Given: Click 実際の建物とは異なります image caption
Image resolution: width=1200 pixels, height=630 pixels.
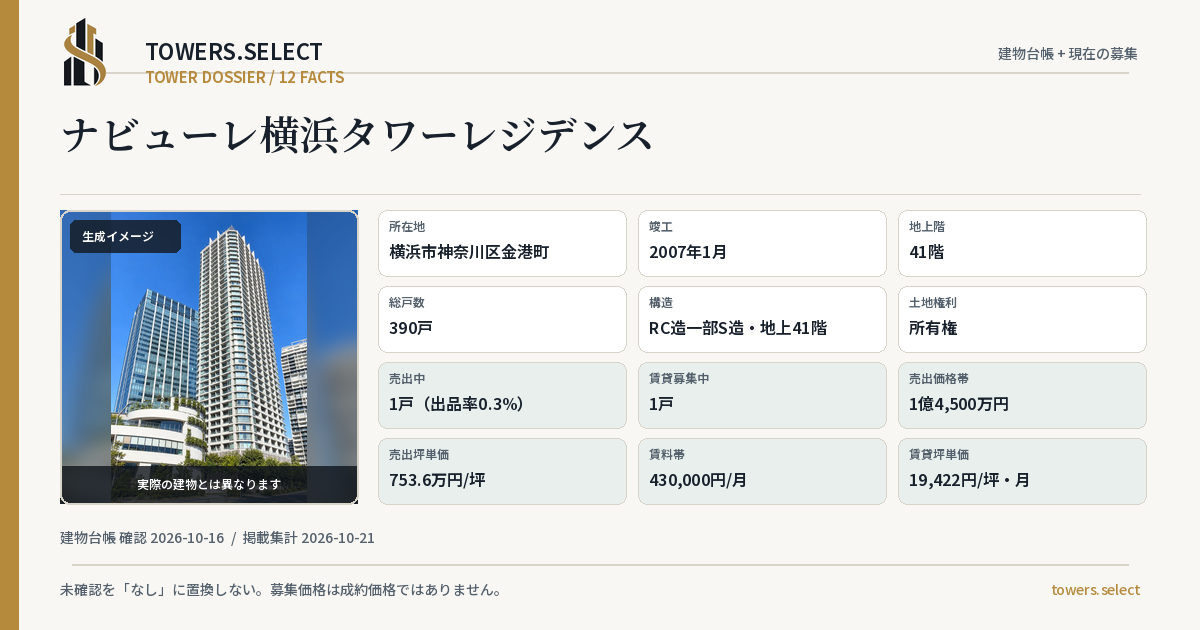Looking at the screenshot, I should coord(209,484).
